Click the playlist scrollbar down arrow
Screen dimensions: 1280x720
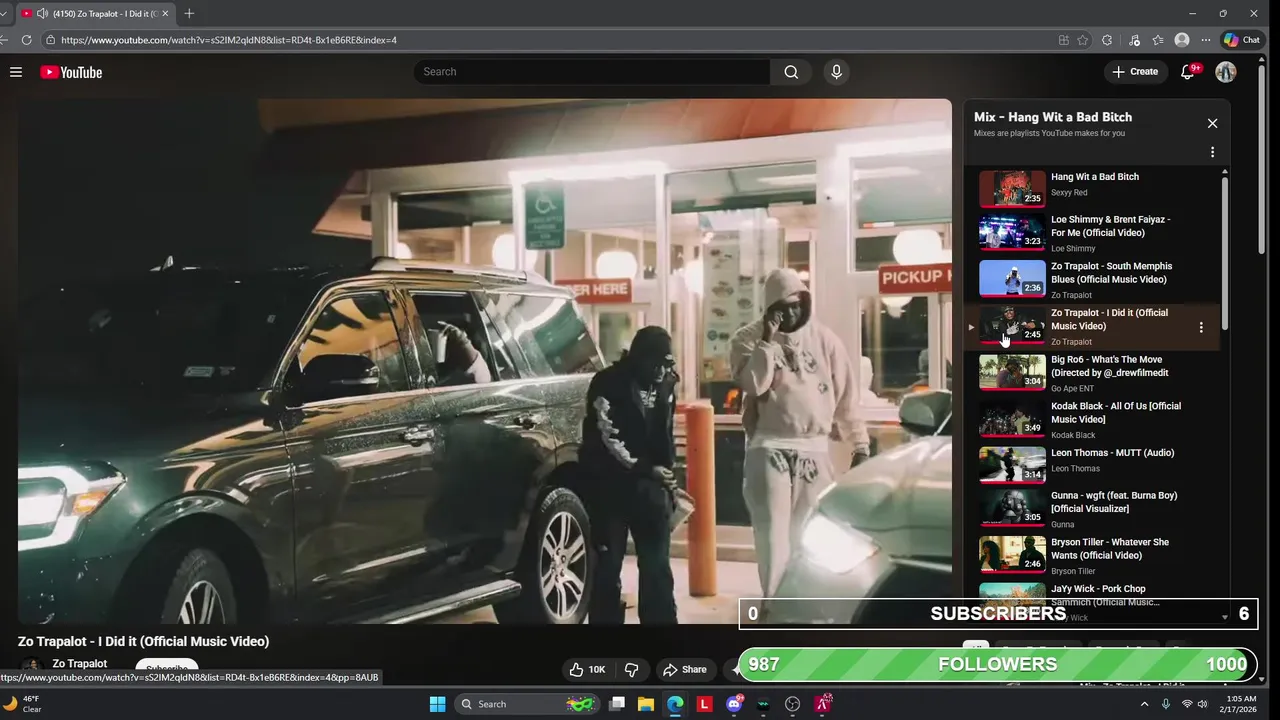tap(1225, 617)
